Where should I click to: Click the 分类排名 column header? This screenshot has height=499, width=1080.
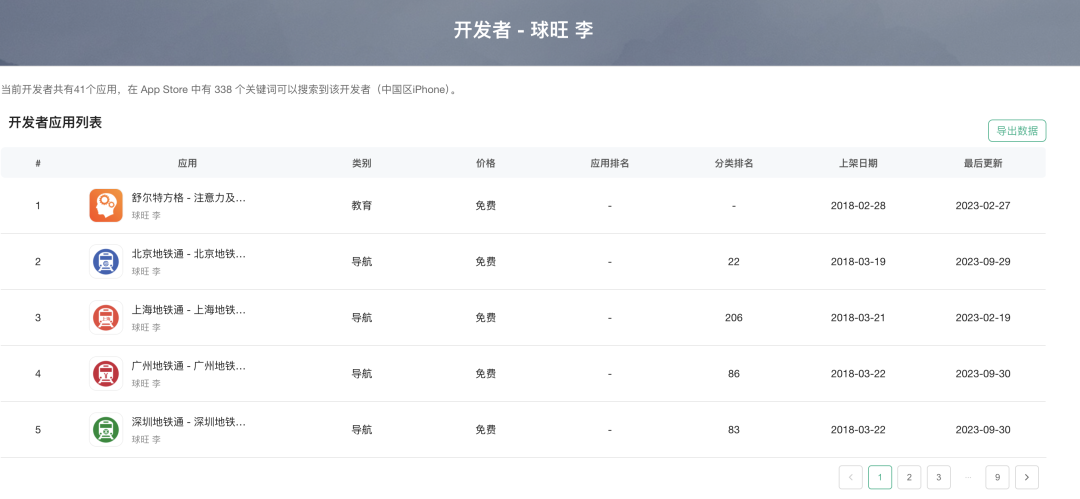tap(734, 163)
